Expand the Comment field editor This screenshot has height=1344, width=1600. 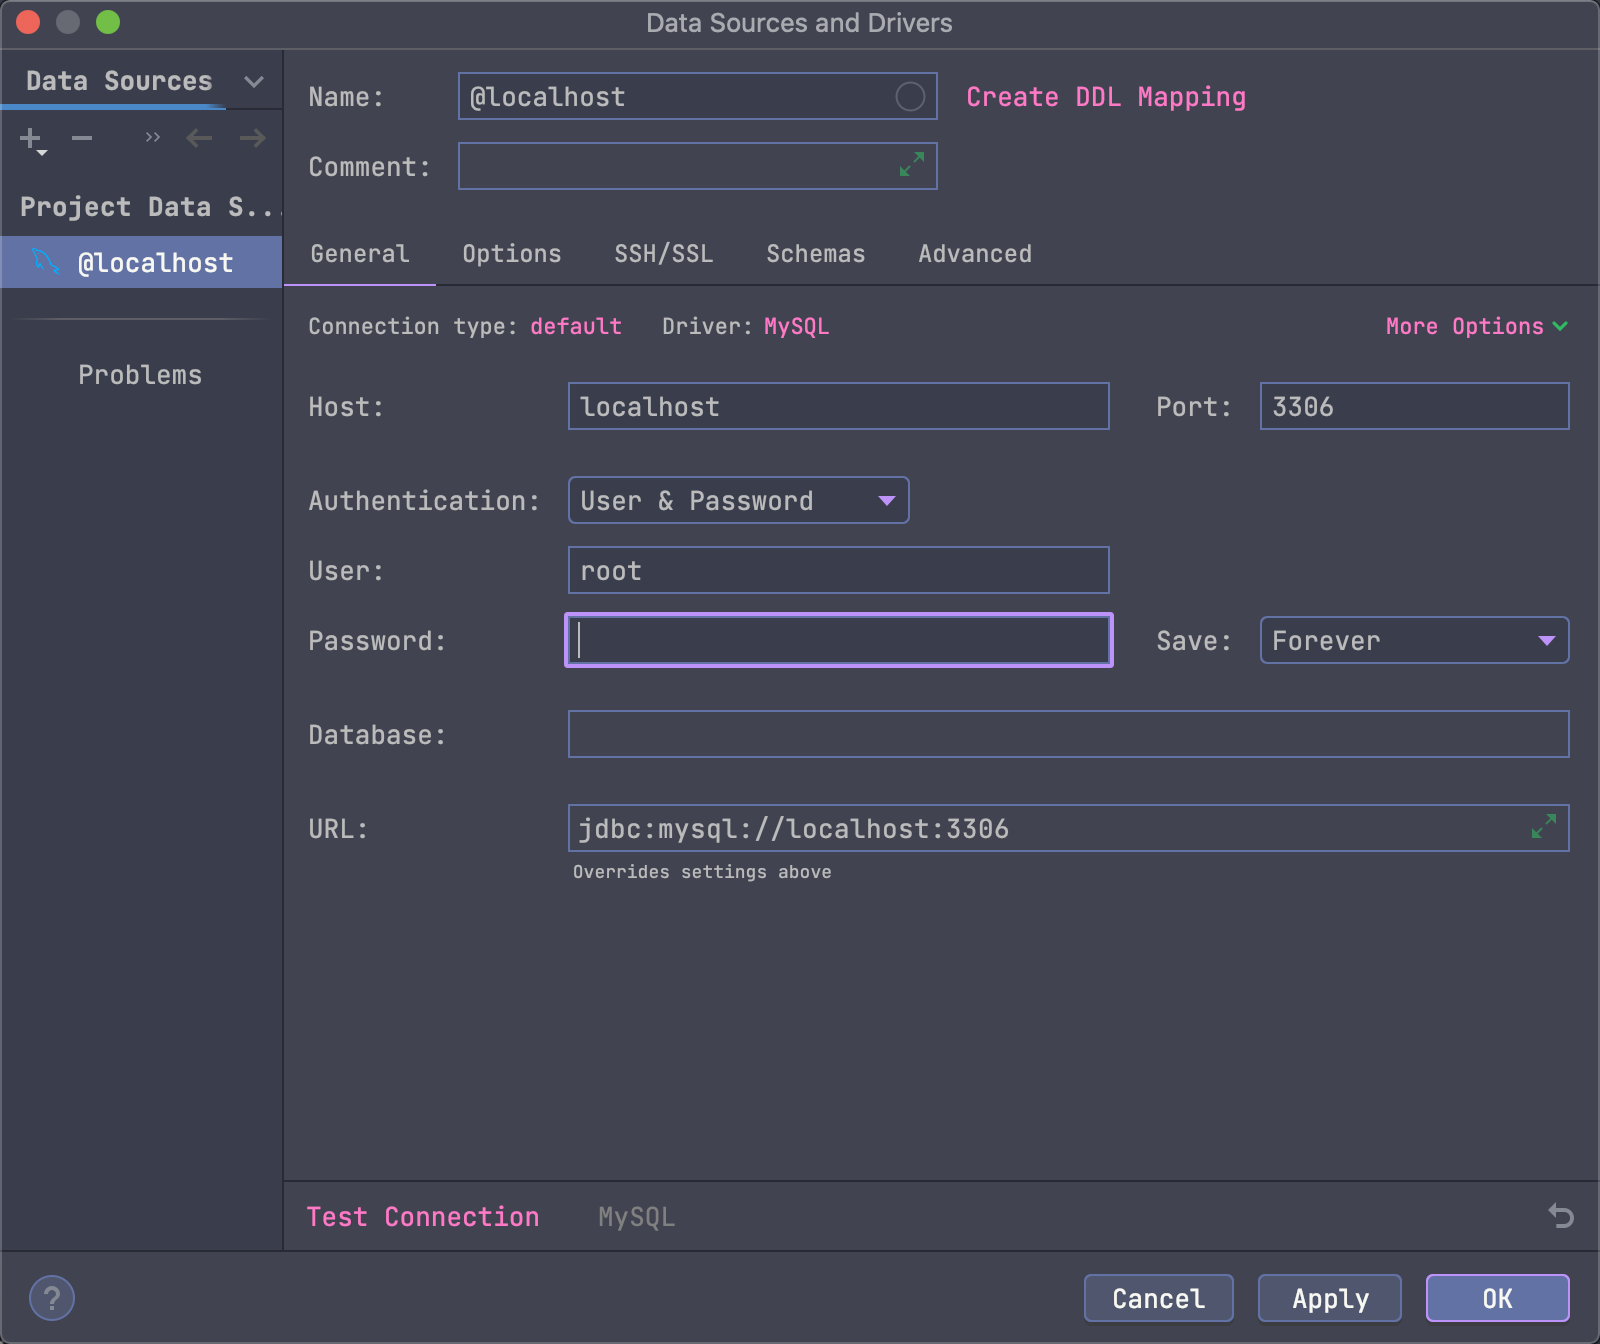coord(912,164)
